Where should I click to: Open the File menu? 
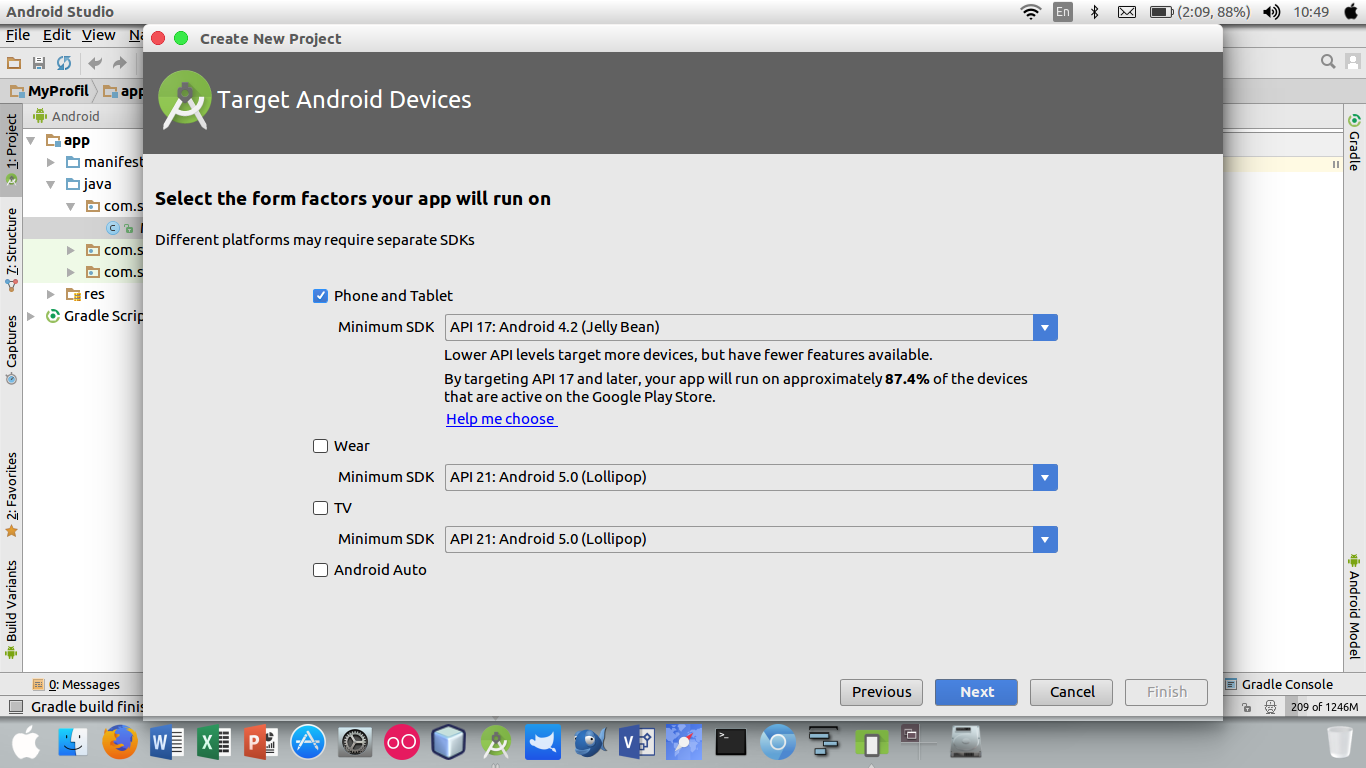pos(18,34)
